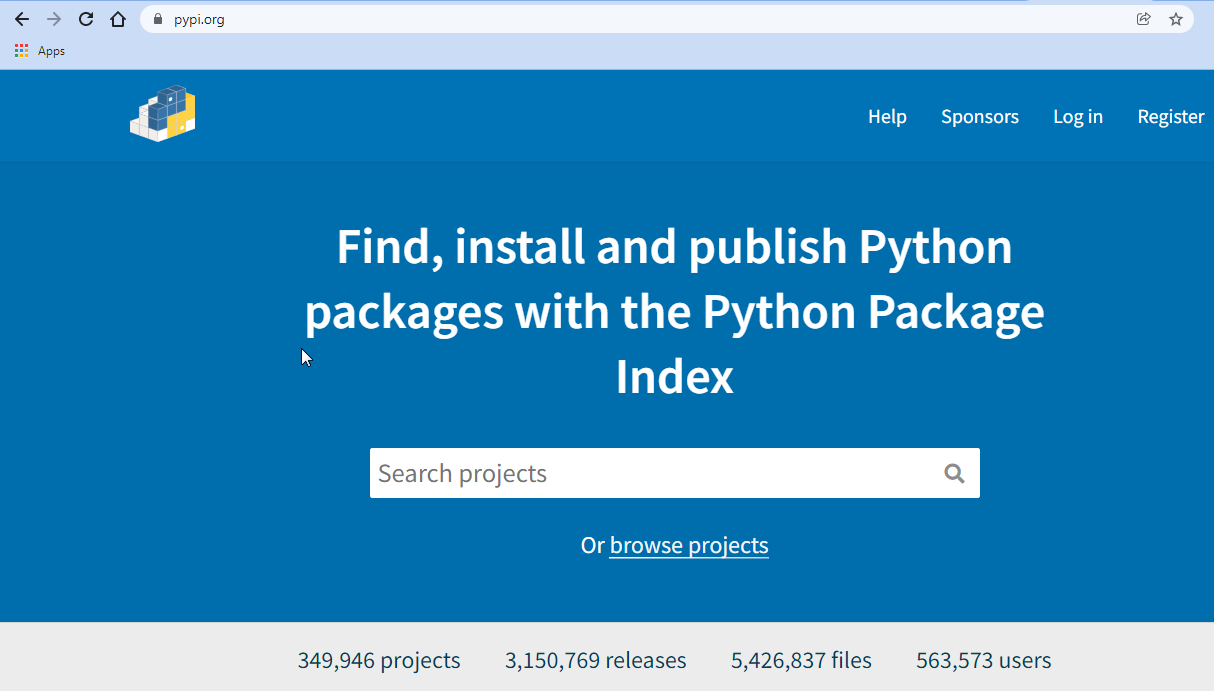This screenshot has width=1214, height=691.
Task: Reload the pypi.org page
Action: point(85,18)
